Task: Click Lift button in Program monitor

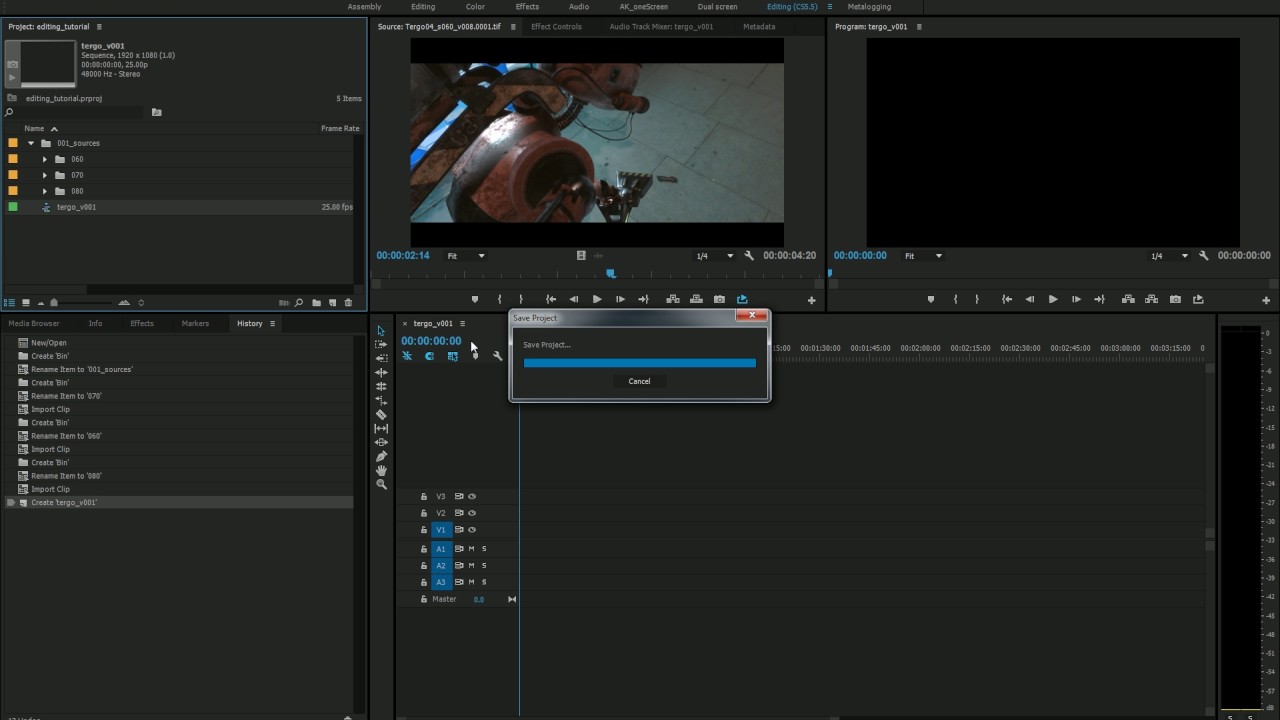Action: click(1128, 299)
